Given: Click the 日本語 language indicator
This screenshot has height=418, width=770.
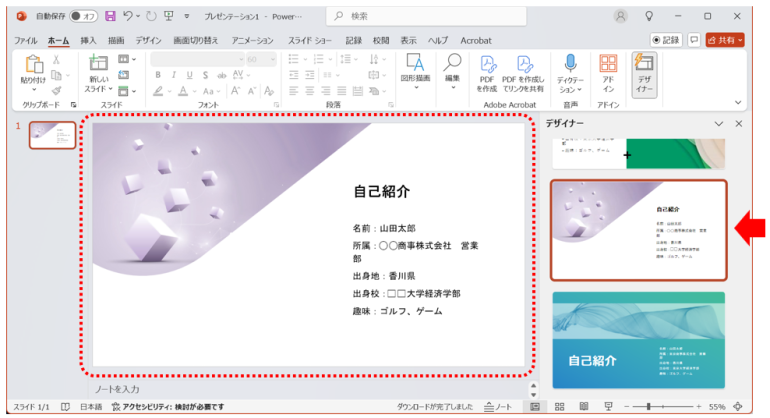Looking at the screenshot, I should 91,406.
